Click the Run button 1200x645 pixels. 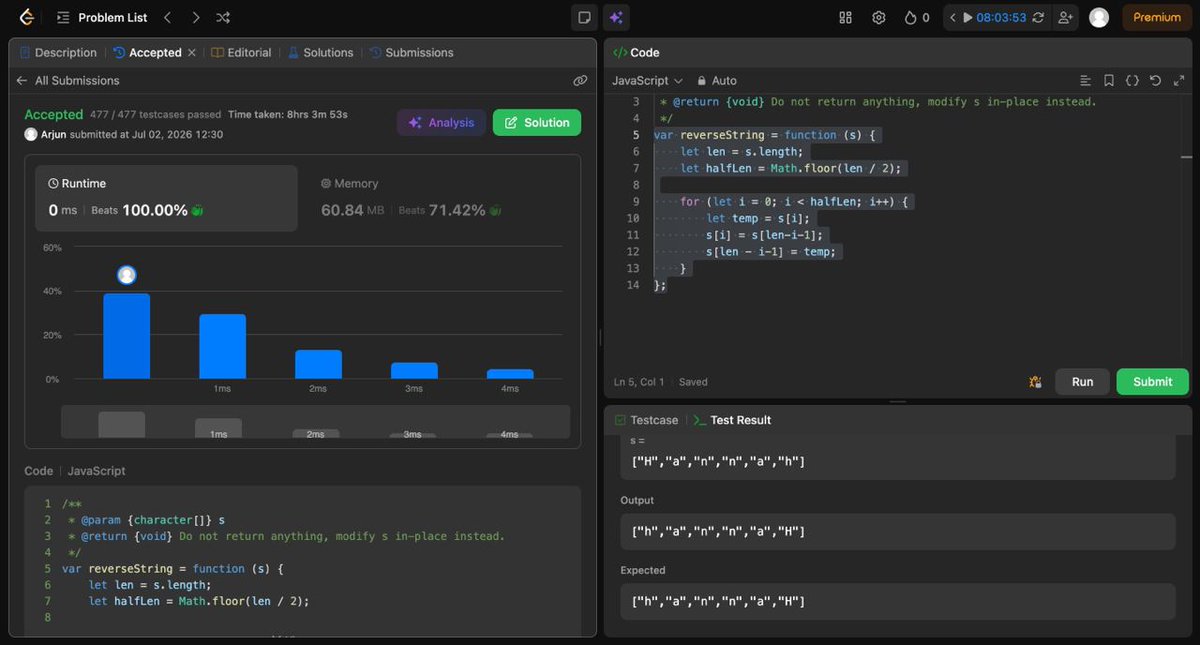click(1083, 381)
